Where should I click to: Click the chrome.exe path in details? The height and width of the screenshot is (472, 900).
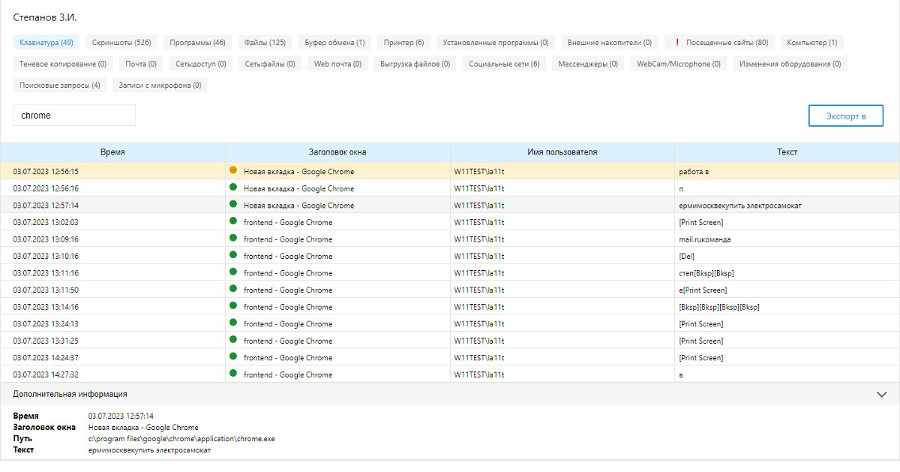[181, 439]
